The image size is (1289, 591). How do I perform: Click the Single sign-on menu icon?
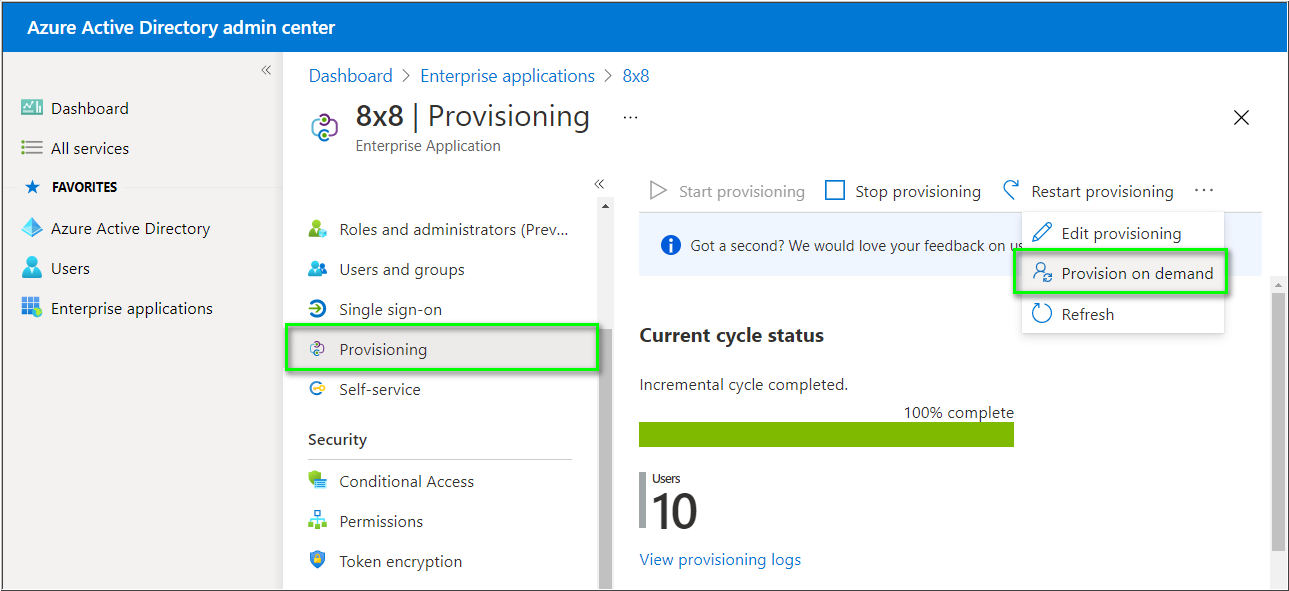318,309
